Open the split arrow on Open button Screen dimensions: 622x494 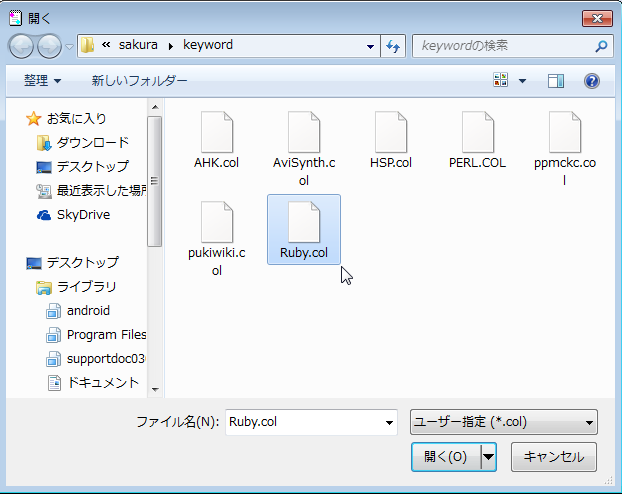click(x=488, y=457)
